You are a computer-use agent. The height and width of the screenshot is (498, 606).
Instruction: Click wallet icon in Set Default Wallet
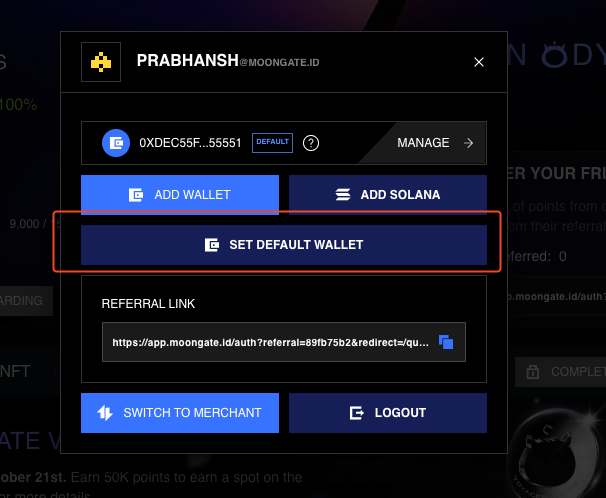tap(212, 245)
